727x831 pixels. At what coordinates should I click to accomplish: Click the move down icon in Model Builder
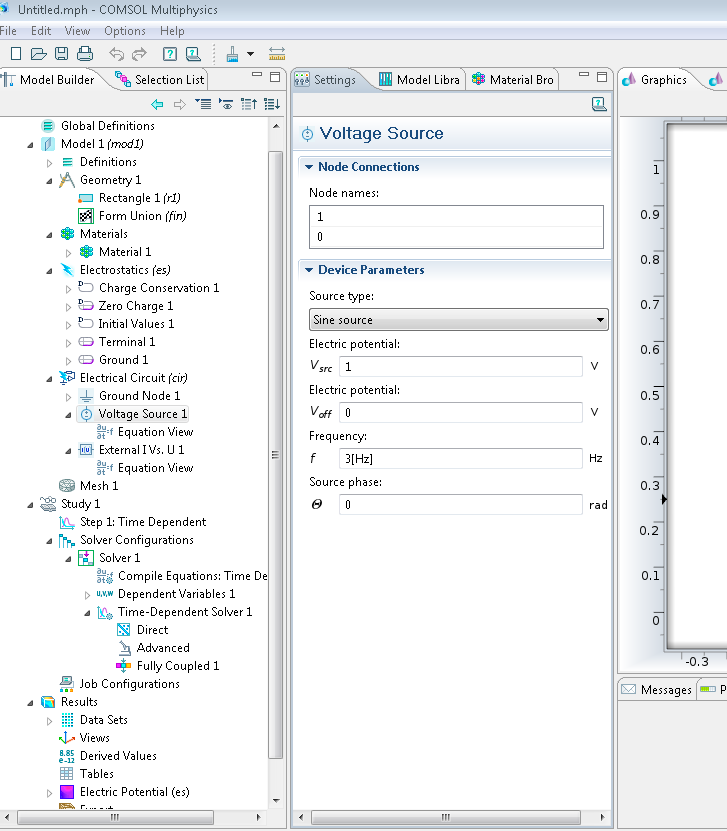pos(271,104)
